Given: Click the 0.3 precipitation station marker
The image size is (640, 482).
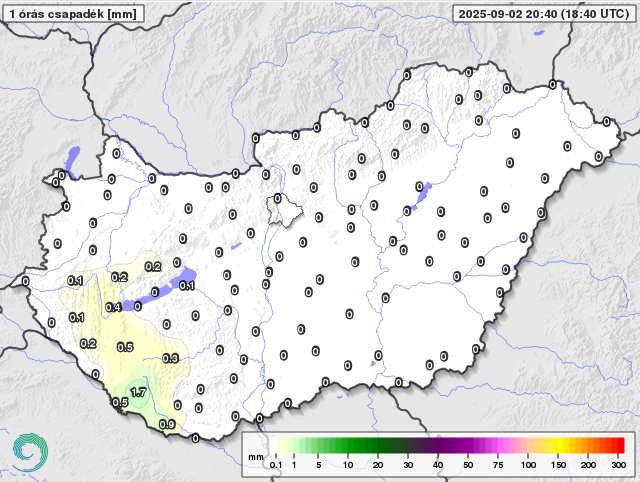Looking at the screenshot, I should click(170, 358).
